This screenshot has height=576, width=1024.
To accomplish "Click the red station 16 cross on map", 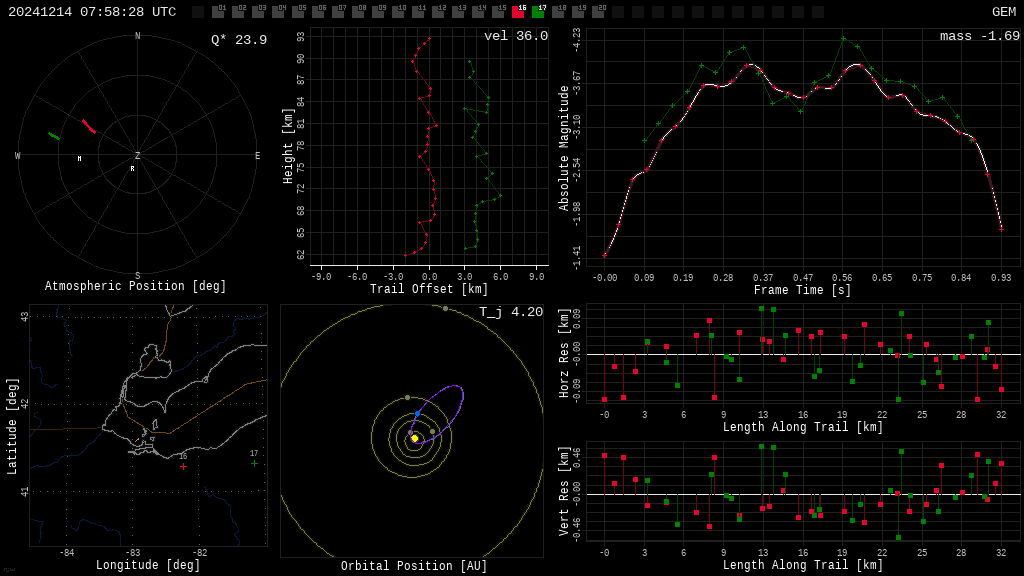I will click(184, 466).
